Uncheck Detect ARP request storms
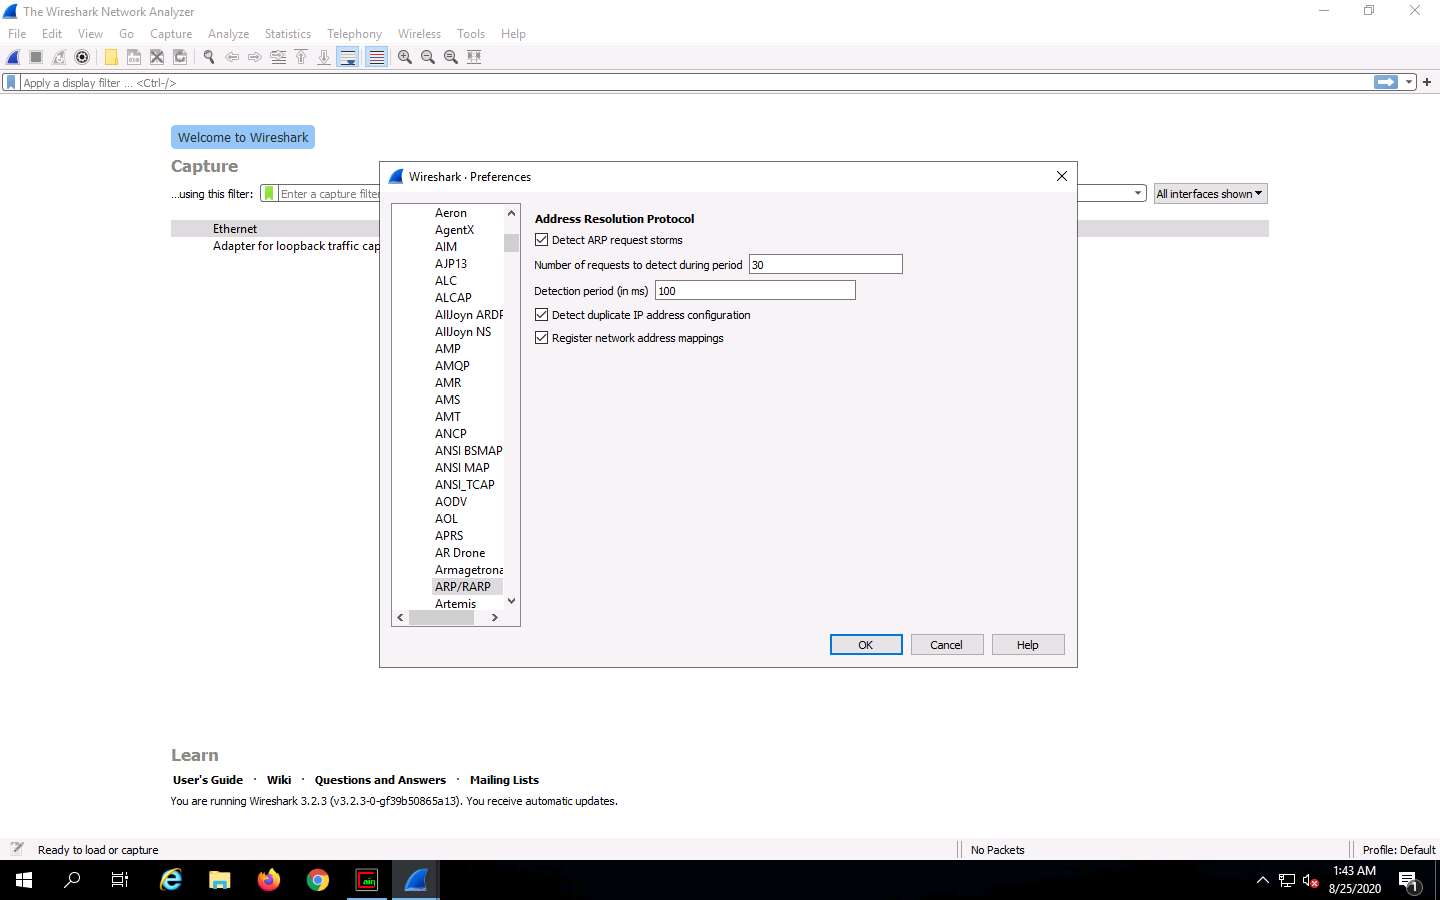Screen dimensions: 1440x900 coord(542,240)
